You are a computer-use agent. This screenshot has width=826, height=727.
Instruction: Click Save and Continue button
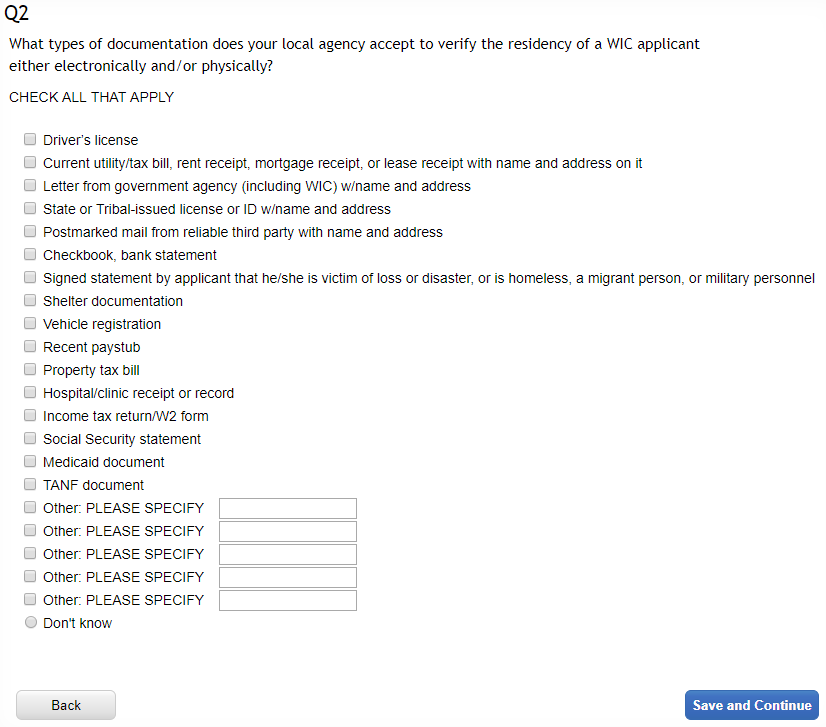tap(751, 705)
